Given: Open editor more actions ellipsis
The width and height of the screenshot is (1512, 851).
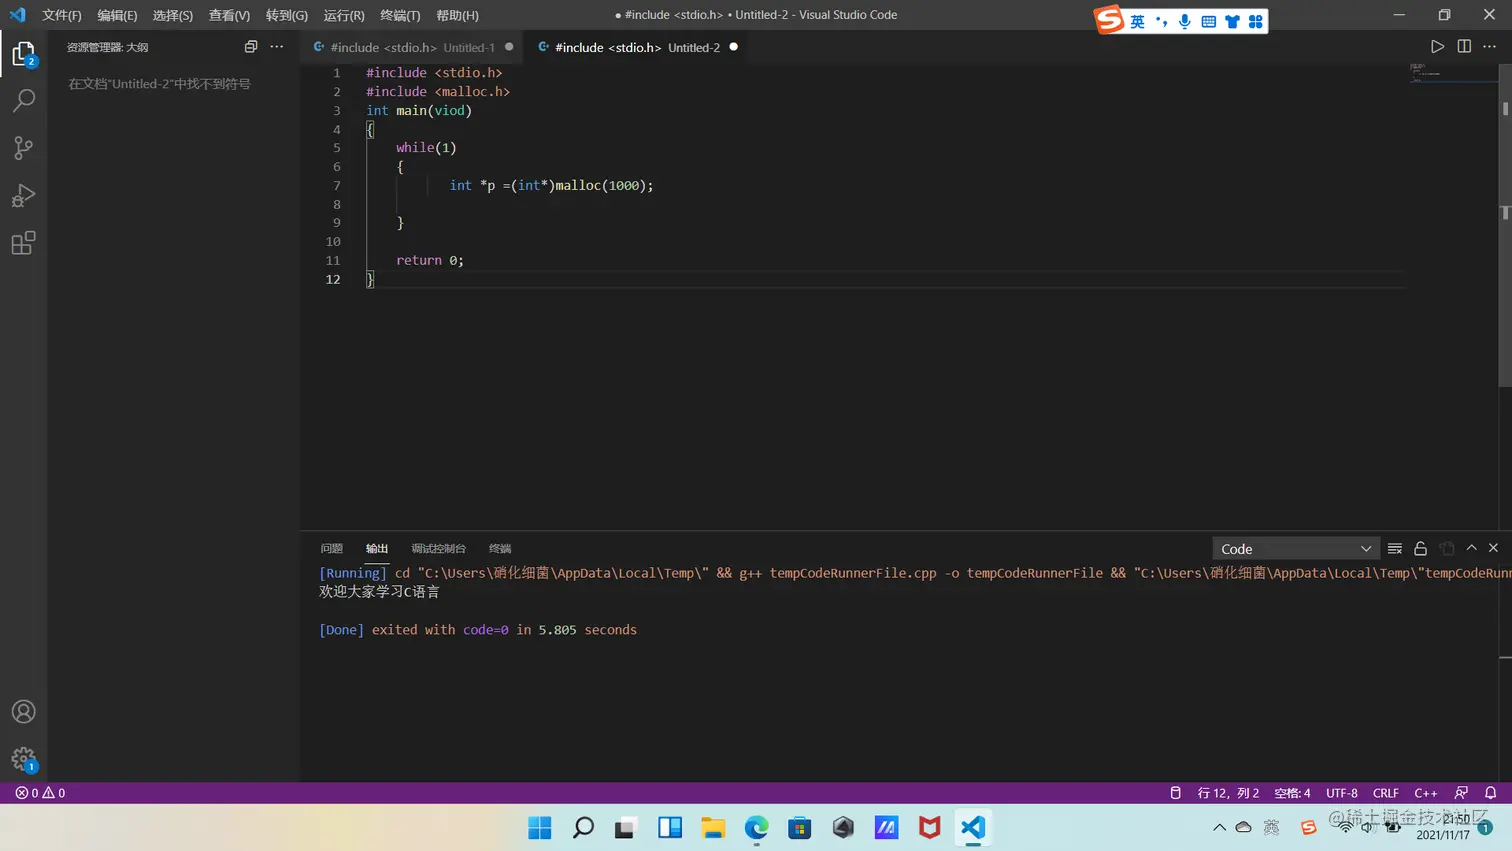Looking at the screenshot, I should point(1490,47).
